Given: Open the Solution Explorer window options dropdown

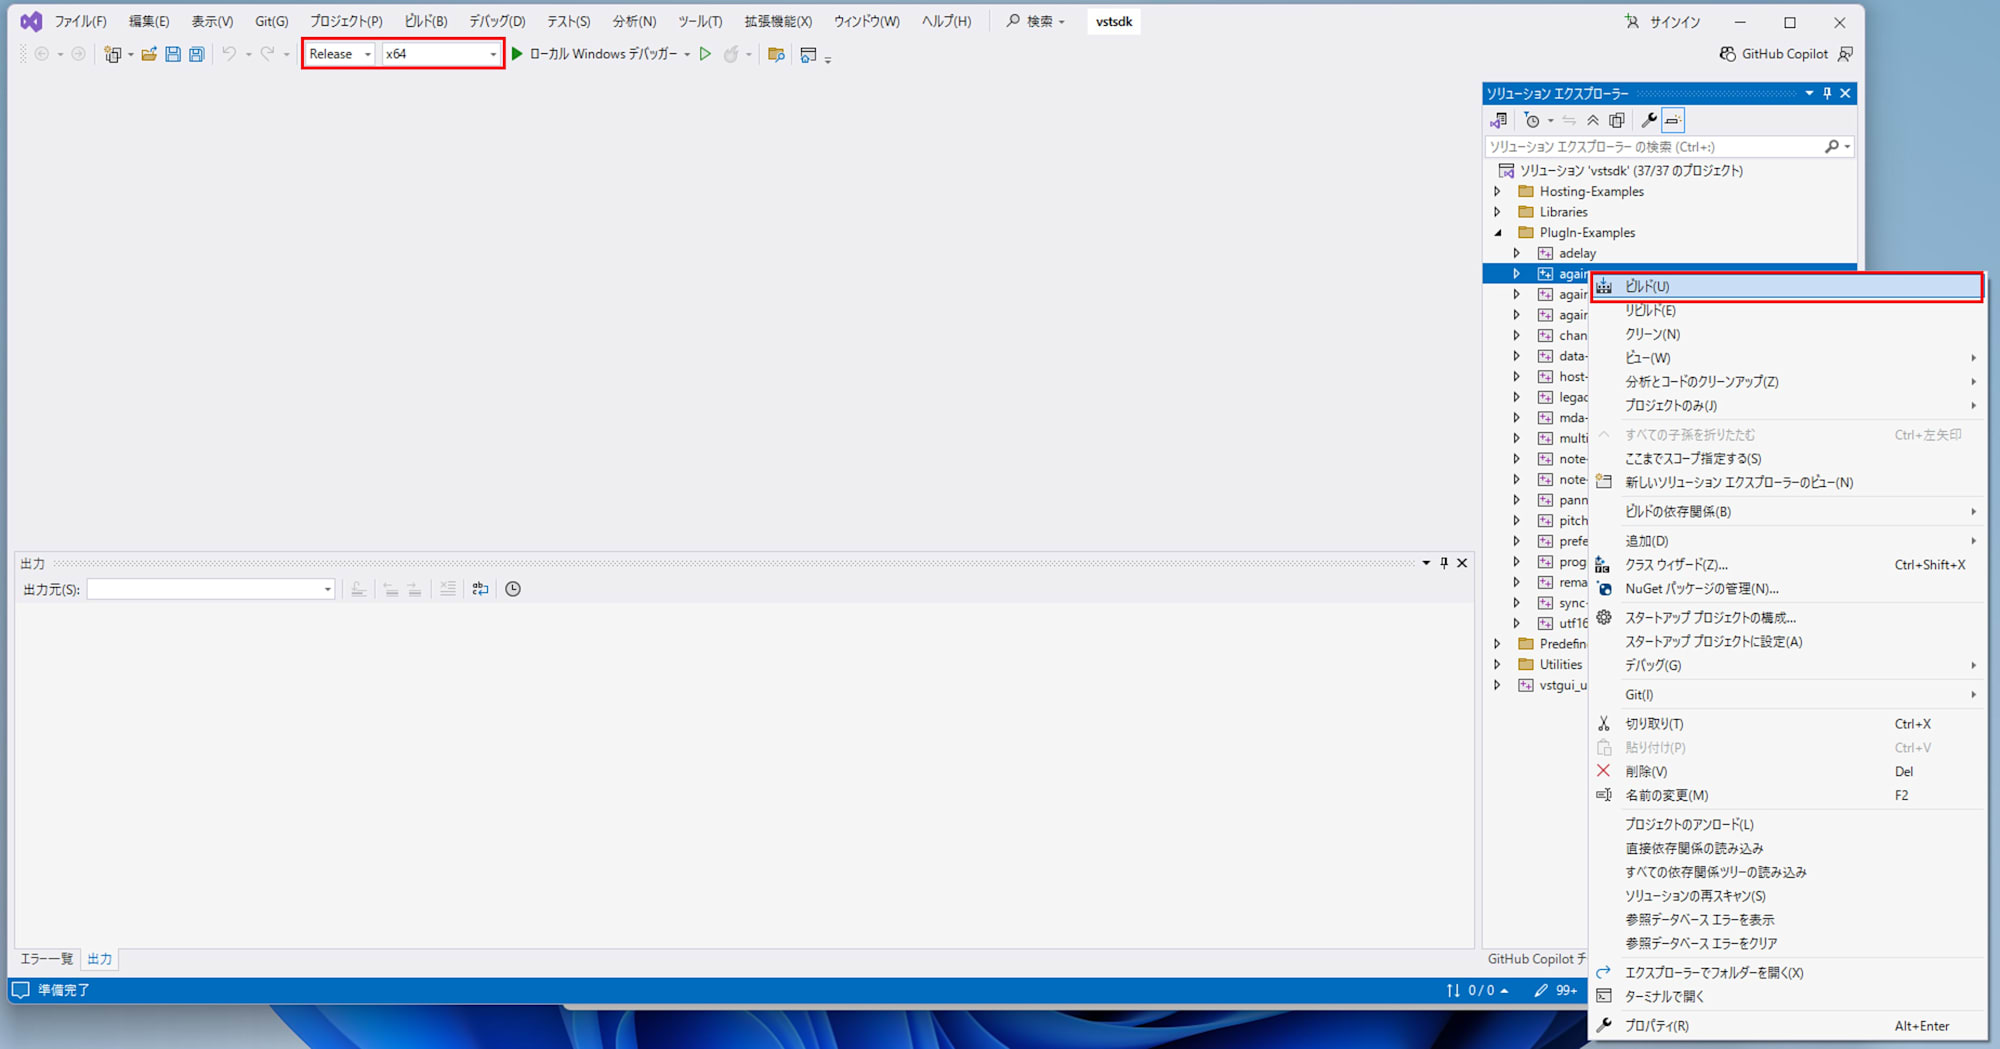Looking at the screenshot, I should coord(1809,93).
